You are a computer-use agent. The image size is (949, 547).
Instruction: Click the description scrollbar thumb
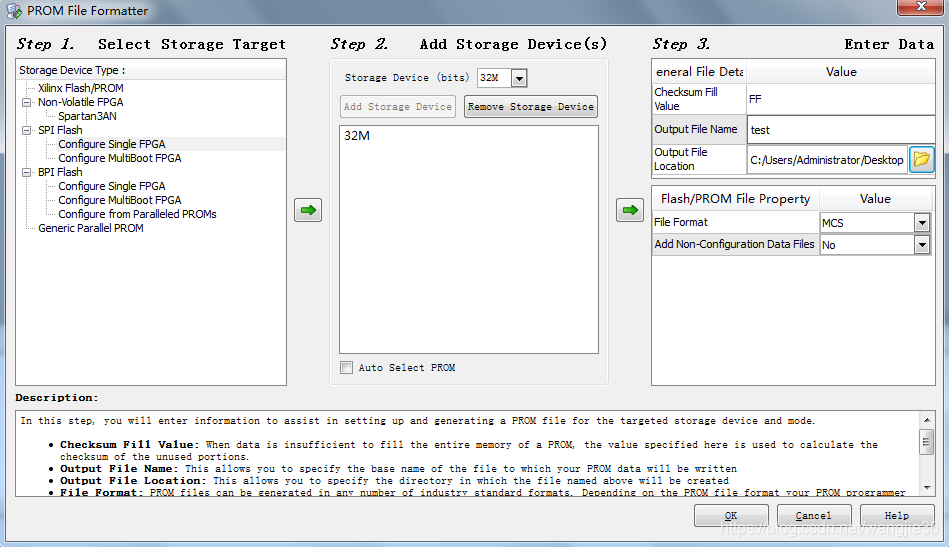[x=927, y=441]
